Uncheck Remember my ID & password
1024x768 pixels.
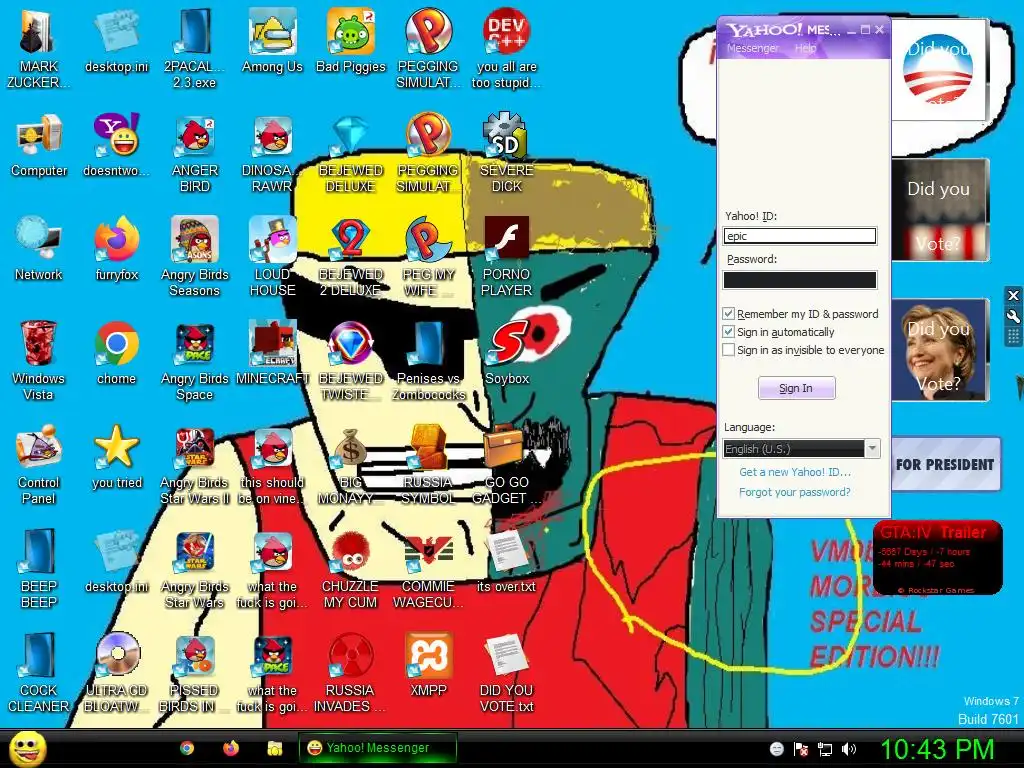pyautogui.click(x=729, y=314)
